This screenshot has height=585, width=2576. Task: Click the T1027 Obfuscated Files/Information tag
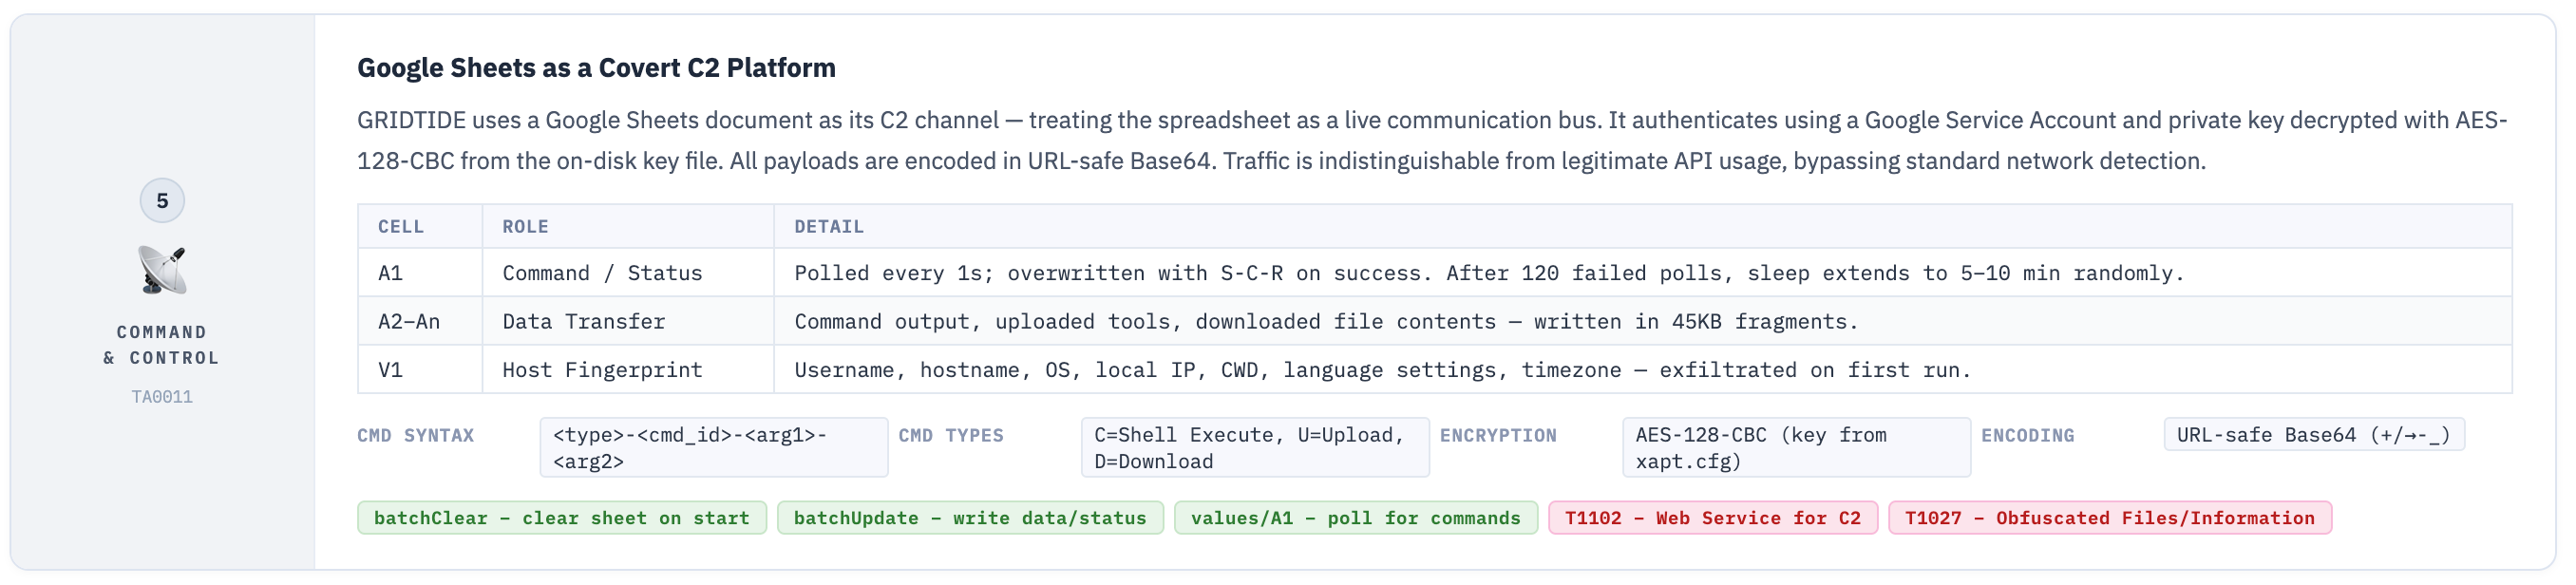point(2109,518)
